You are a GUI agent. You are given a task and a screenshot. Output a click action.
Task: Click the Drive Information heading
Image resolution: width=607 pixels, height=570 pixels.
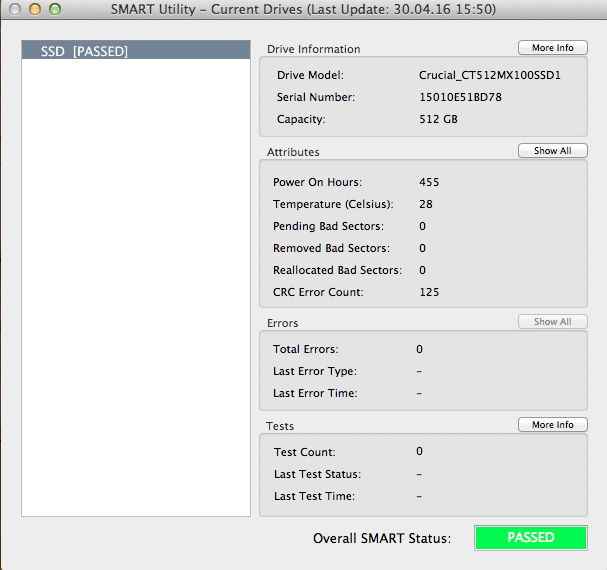314,49
